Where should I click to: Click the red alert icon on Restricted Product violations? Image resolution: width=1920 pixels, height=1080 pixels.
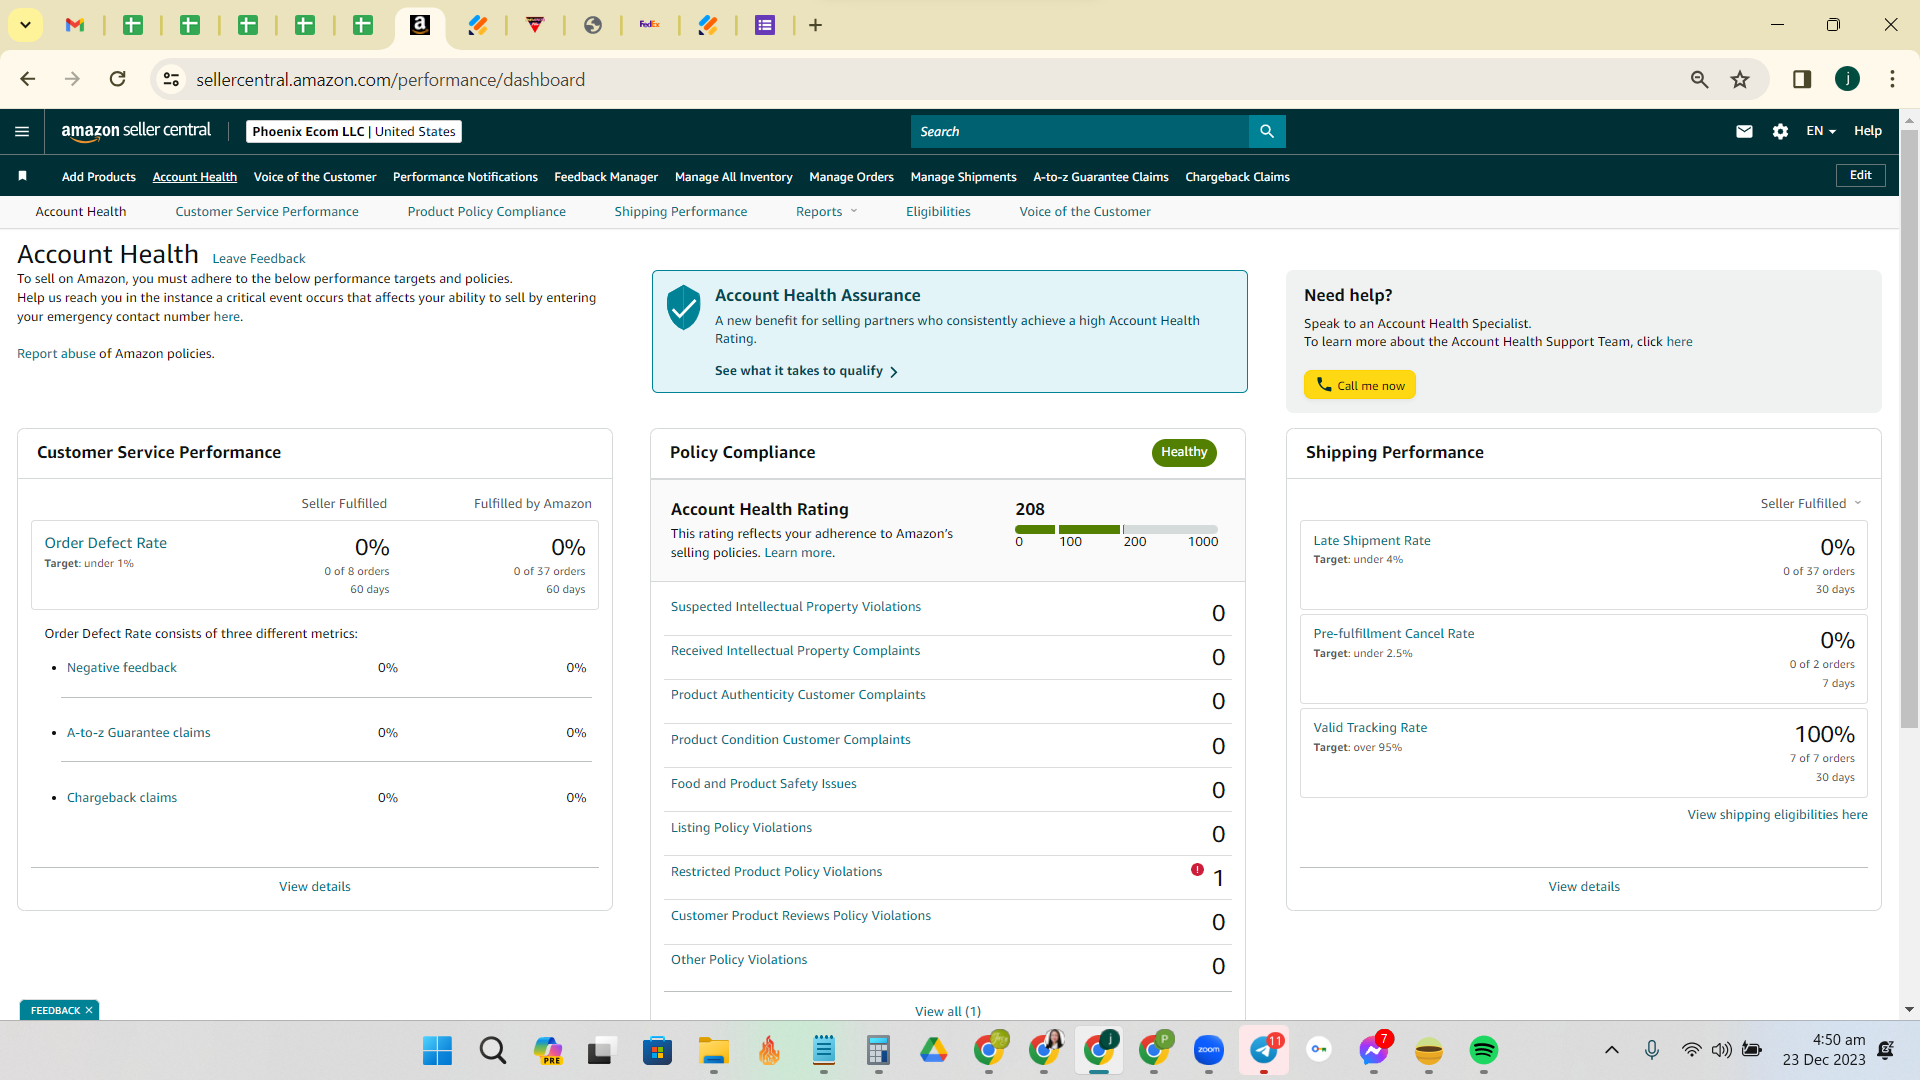coord(1197,870)
